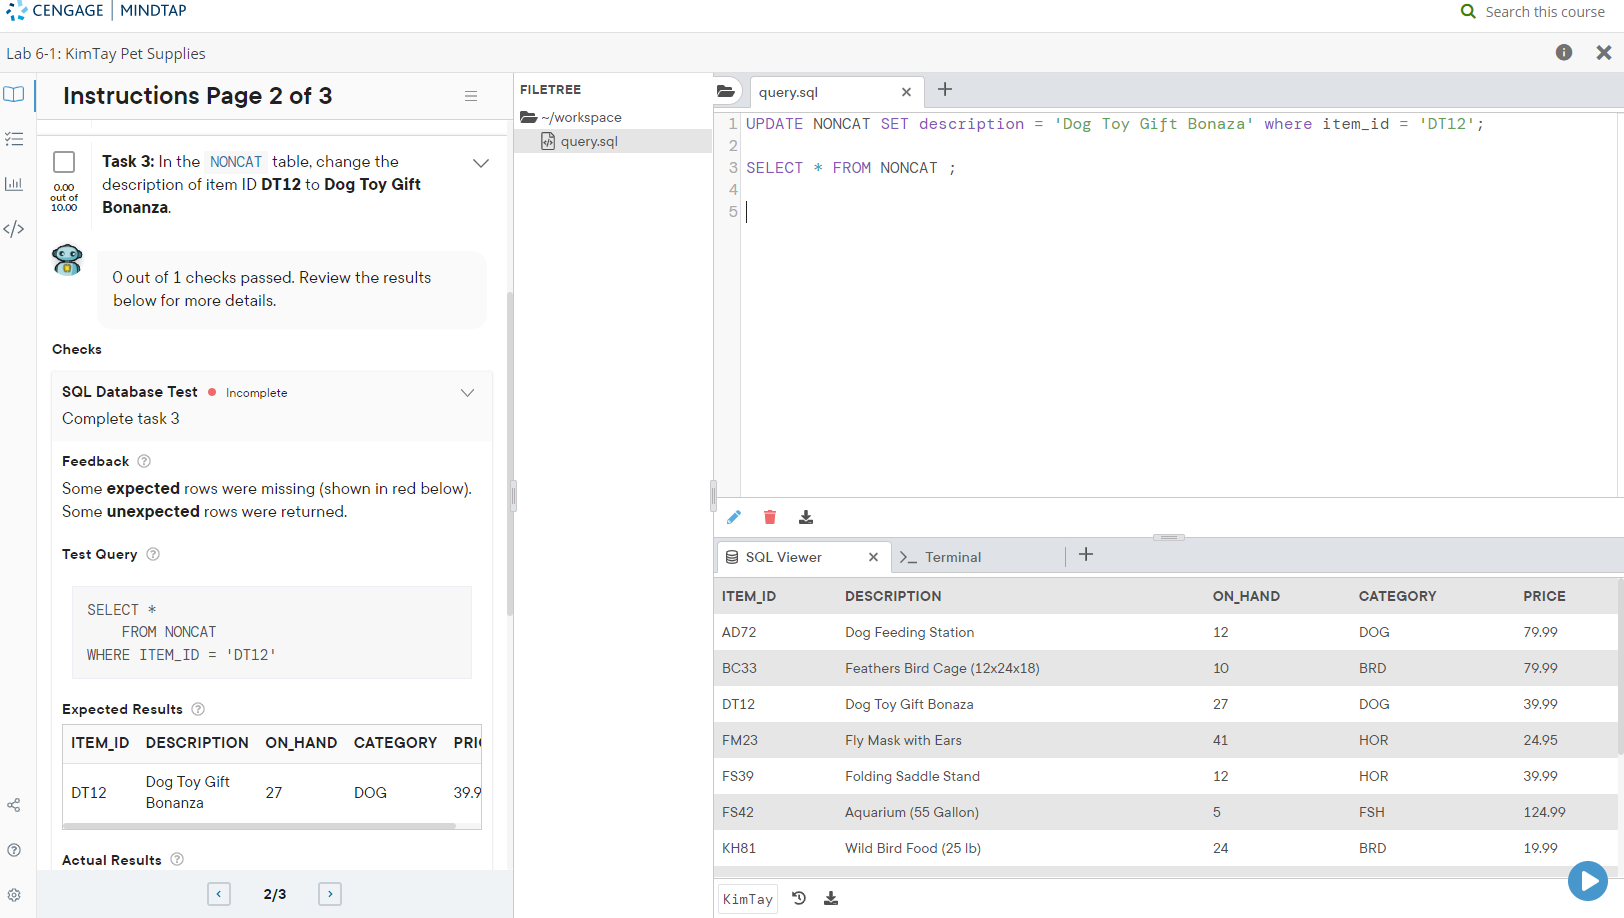Click the download icon below the editor

tap(806, 517)
